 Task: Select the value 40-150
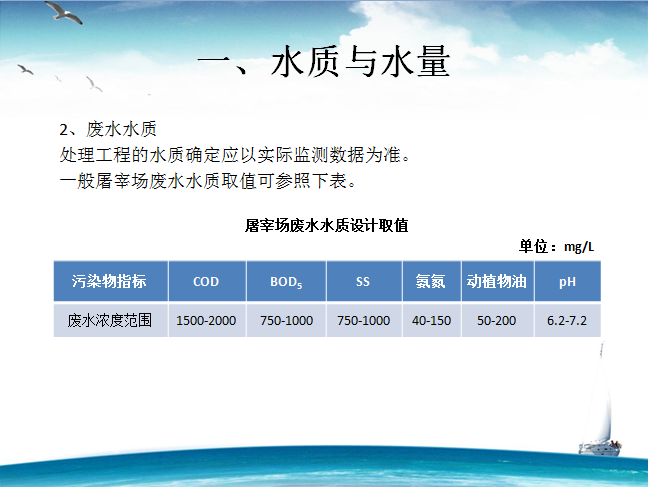pyautogui.click(x=431, y=320)
